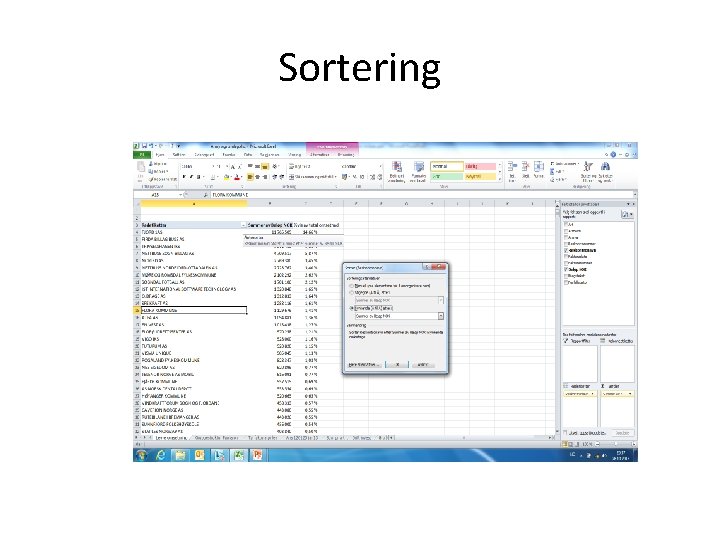This screenshot has height=540, width=720.
Task: Open the green Fil tab
Action: 142,155
